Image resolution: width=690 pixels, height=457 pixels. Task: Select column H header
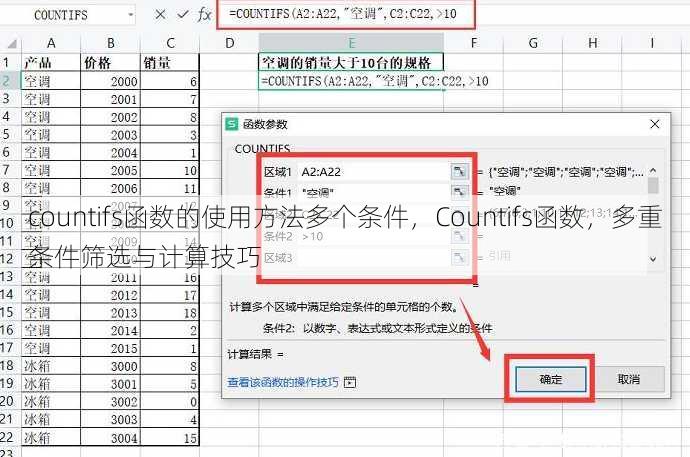[x=592, y=43]
